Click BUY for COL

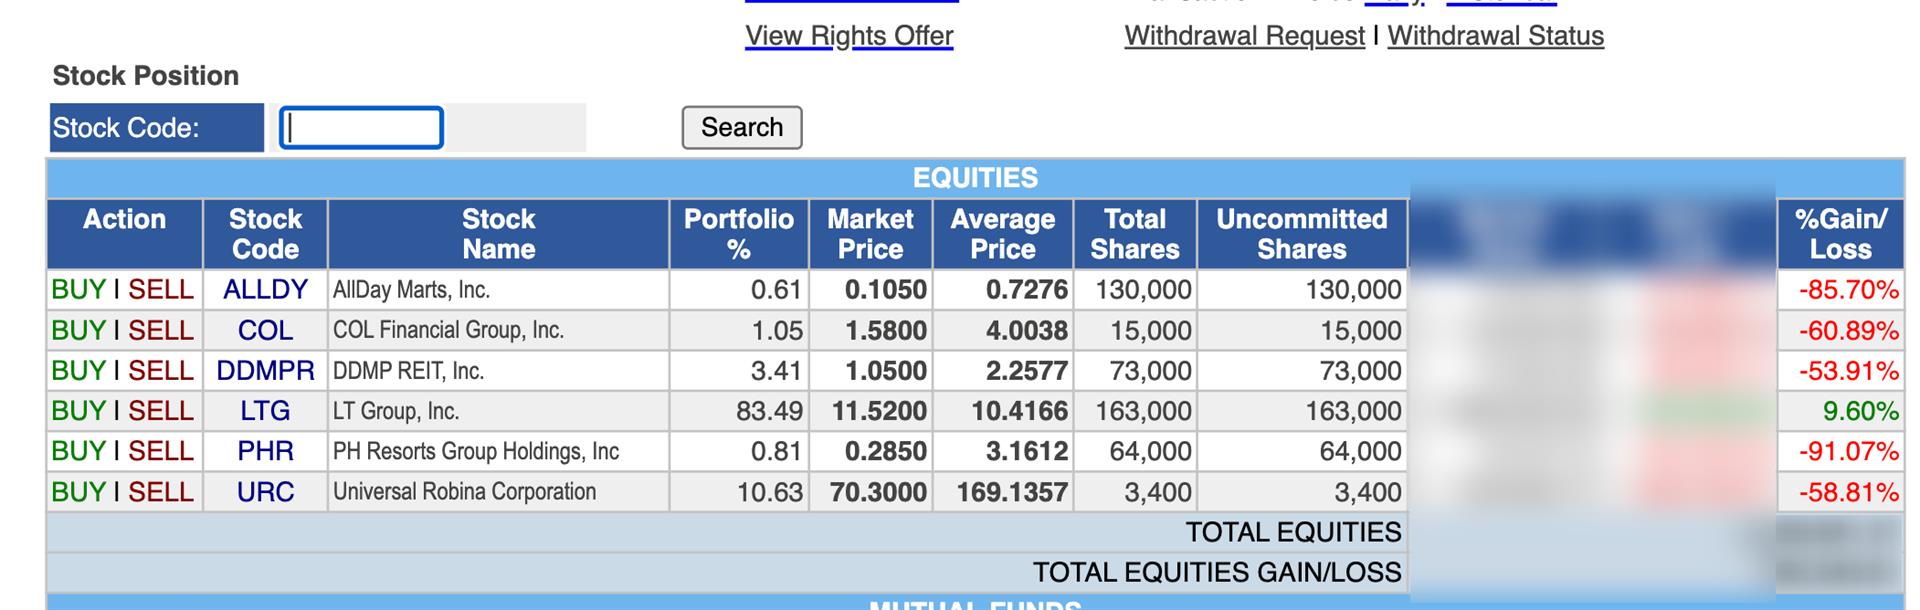click(x=78, y=331)
